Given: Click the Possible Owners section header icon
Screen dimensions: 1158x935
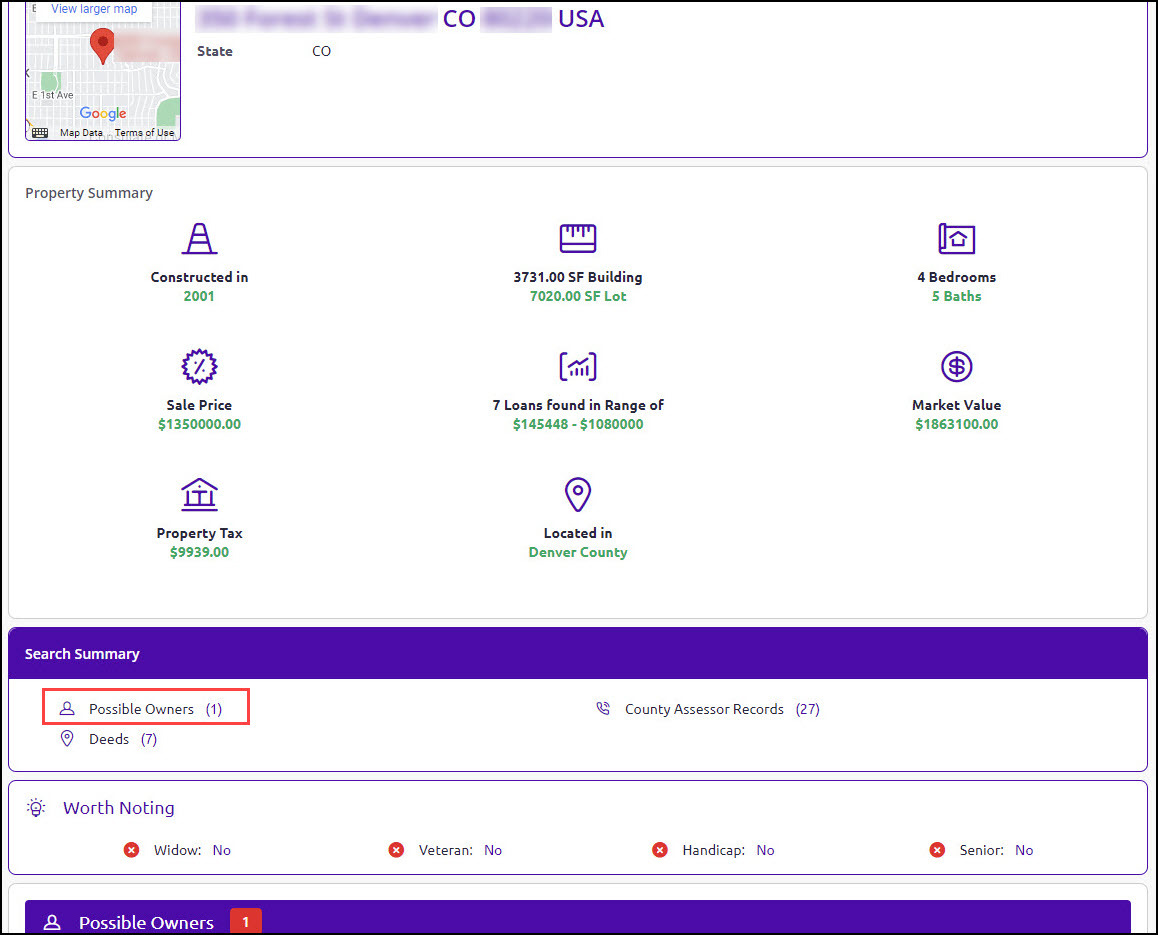Looking at the screenshot, I should [52, 922].
